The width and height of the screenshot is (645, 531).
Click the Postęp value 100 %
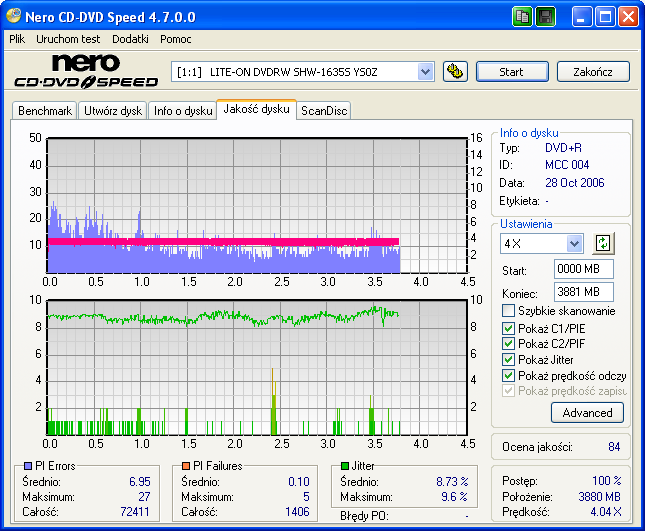tap(606, 480)
